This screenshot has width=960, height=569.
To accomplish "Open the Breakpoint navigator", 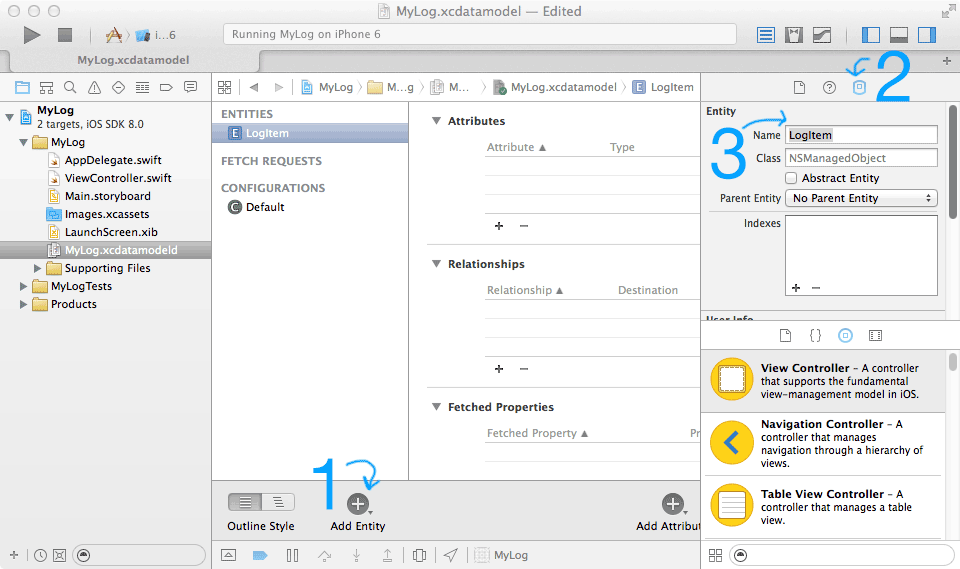I will tap(166, 88).
